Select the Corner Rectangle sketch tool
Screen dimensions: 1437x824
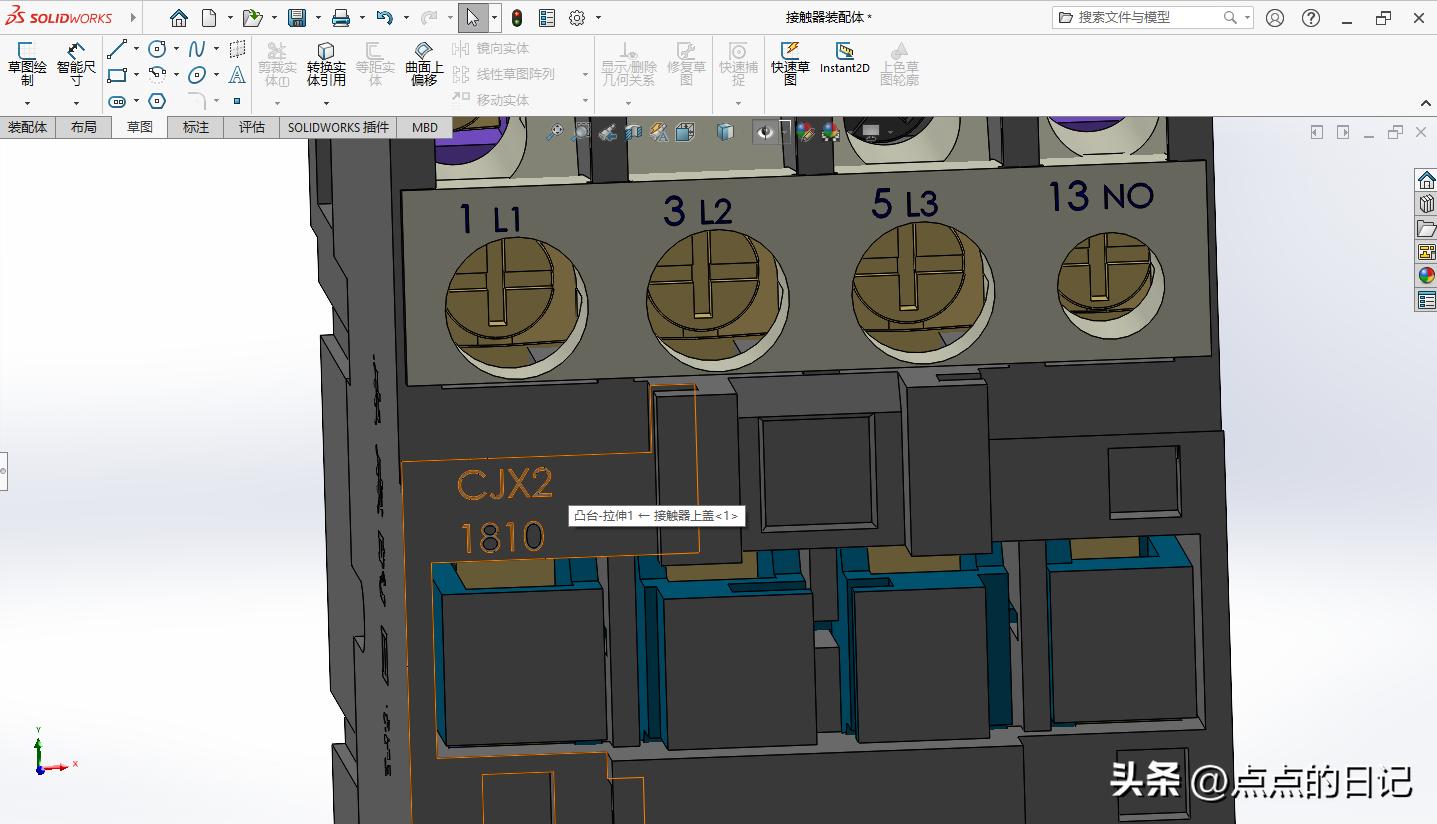coord(117,75)
